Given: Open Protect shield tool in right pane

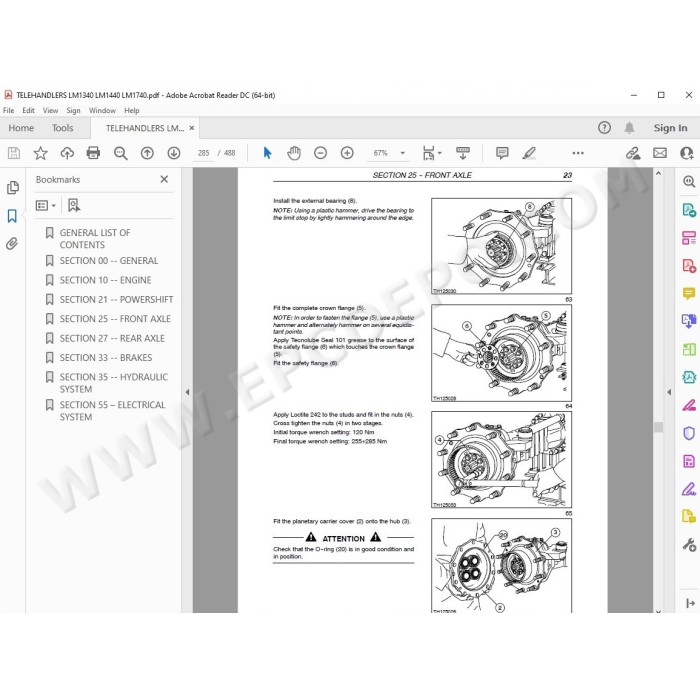Looking at the screenshot, I should [689, 433].
